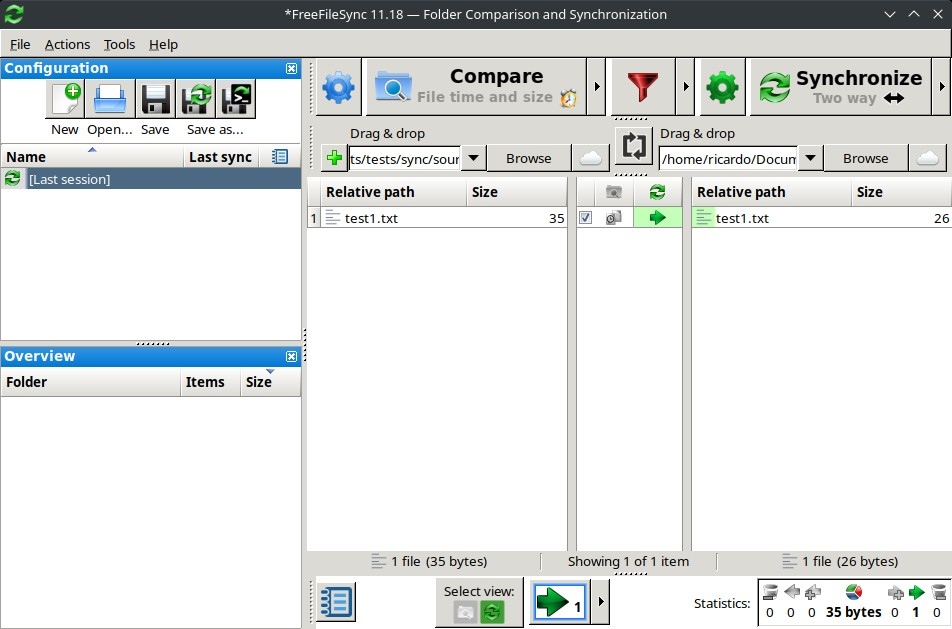Select cloud storage for the left folder
The height and width of the screenshot is (629, 952).
pyautogui.click(x=590, y=158)
